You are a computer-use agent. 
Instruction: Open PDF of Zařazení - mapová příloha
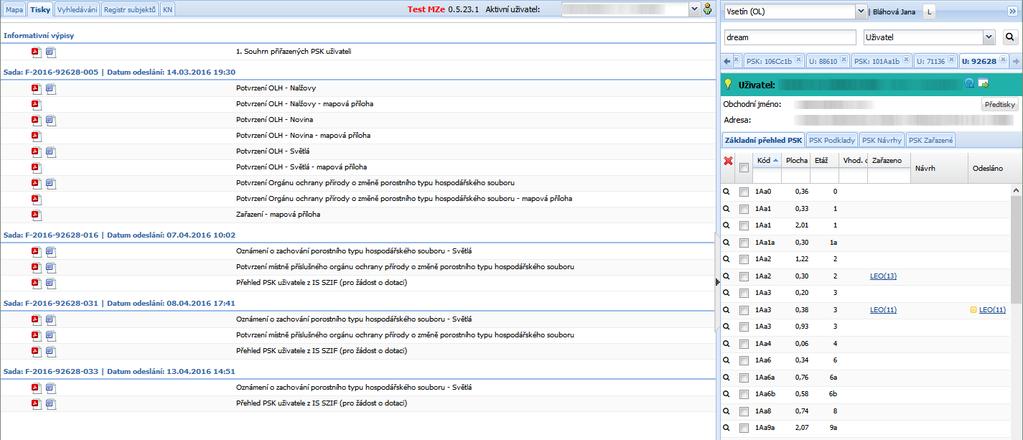pos(37,215)
